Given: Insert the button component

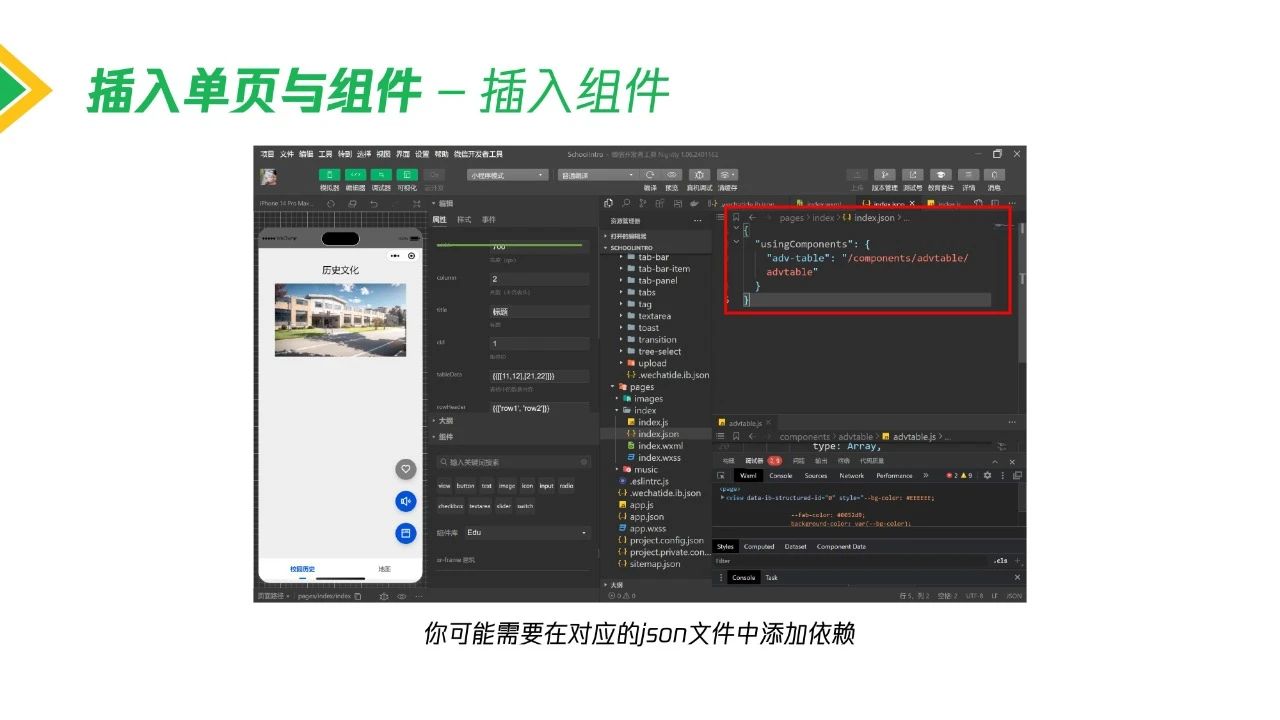Looking at the screenshot, I should click(x=466, y=486).
